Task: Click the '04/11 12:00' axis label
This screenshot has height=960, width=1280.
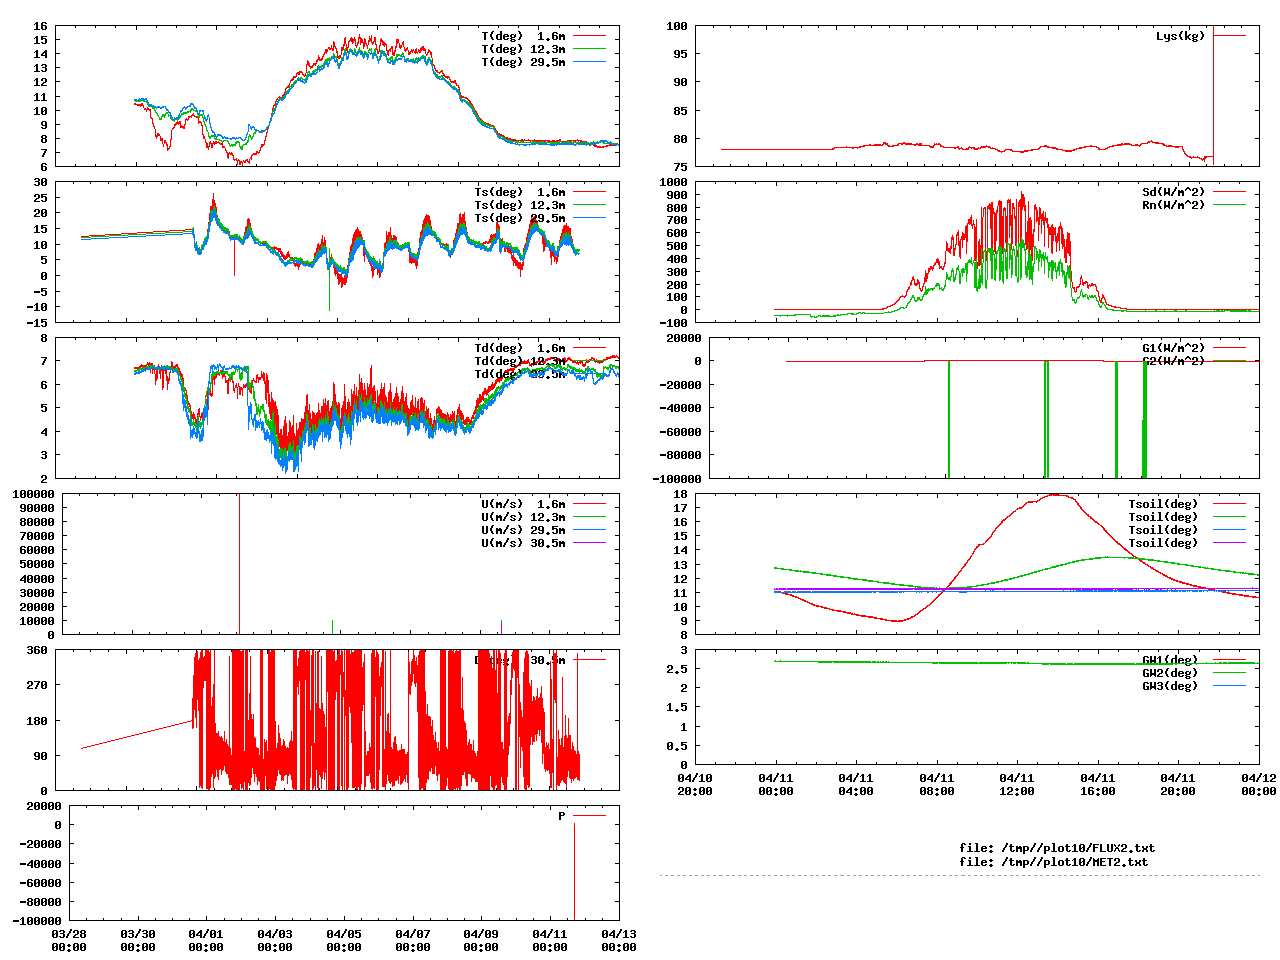Action: (1017, 784)
